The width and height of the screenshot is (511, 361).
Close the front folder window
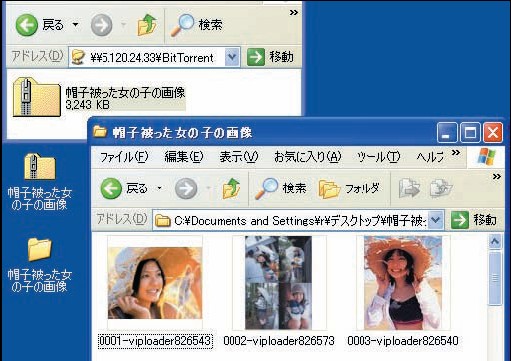pyautogui.click(x=493, y=133)
